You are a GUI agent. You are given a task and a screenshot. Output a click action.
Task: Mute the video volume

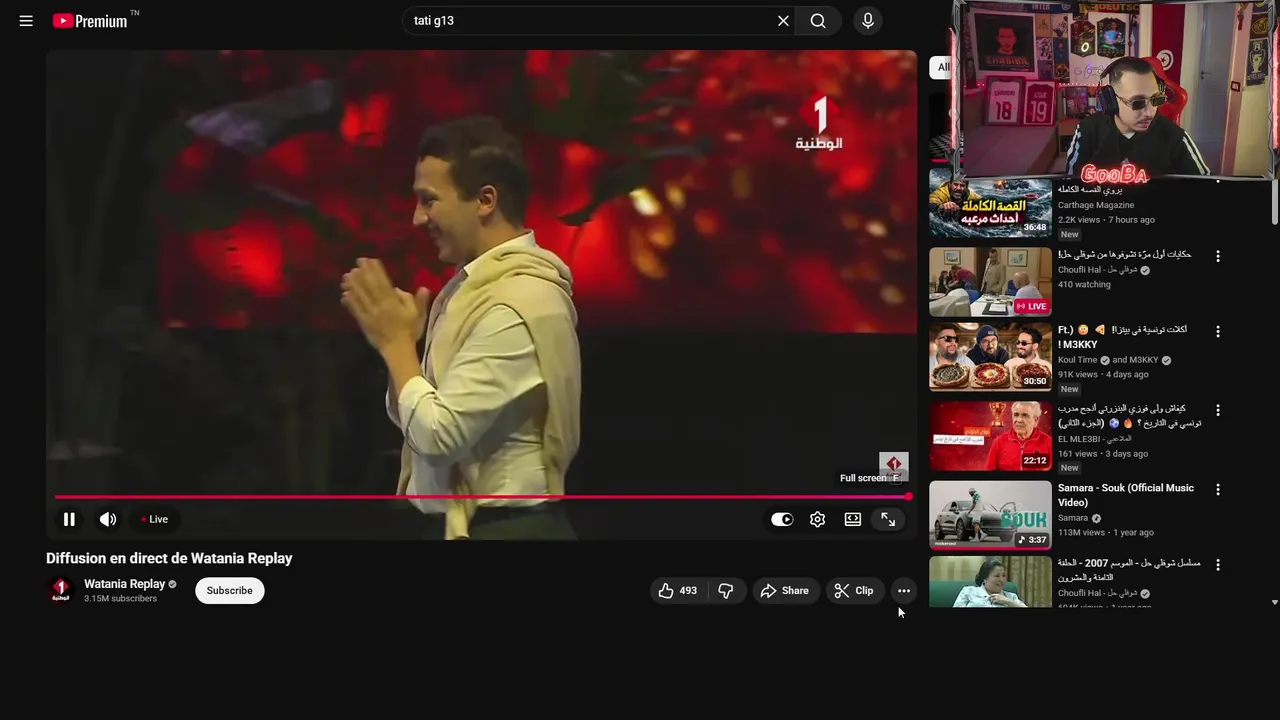pos(108,519)
